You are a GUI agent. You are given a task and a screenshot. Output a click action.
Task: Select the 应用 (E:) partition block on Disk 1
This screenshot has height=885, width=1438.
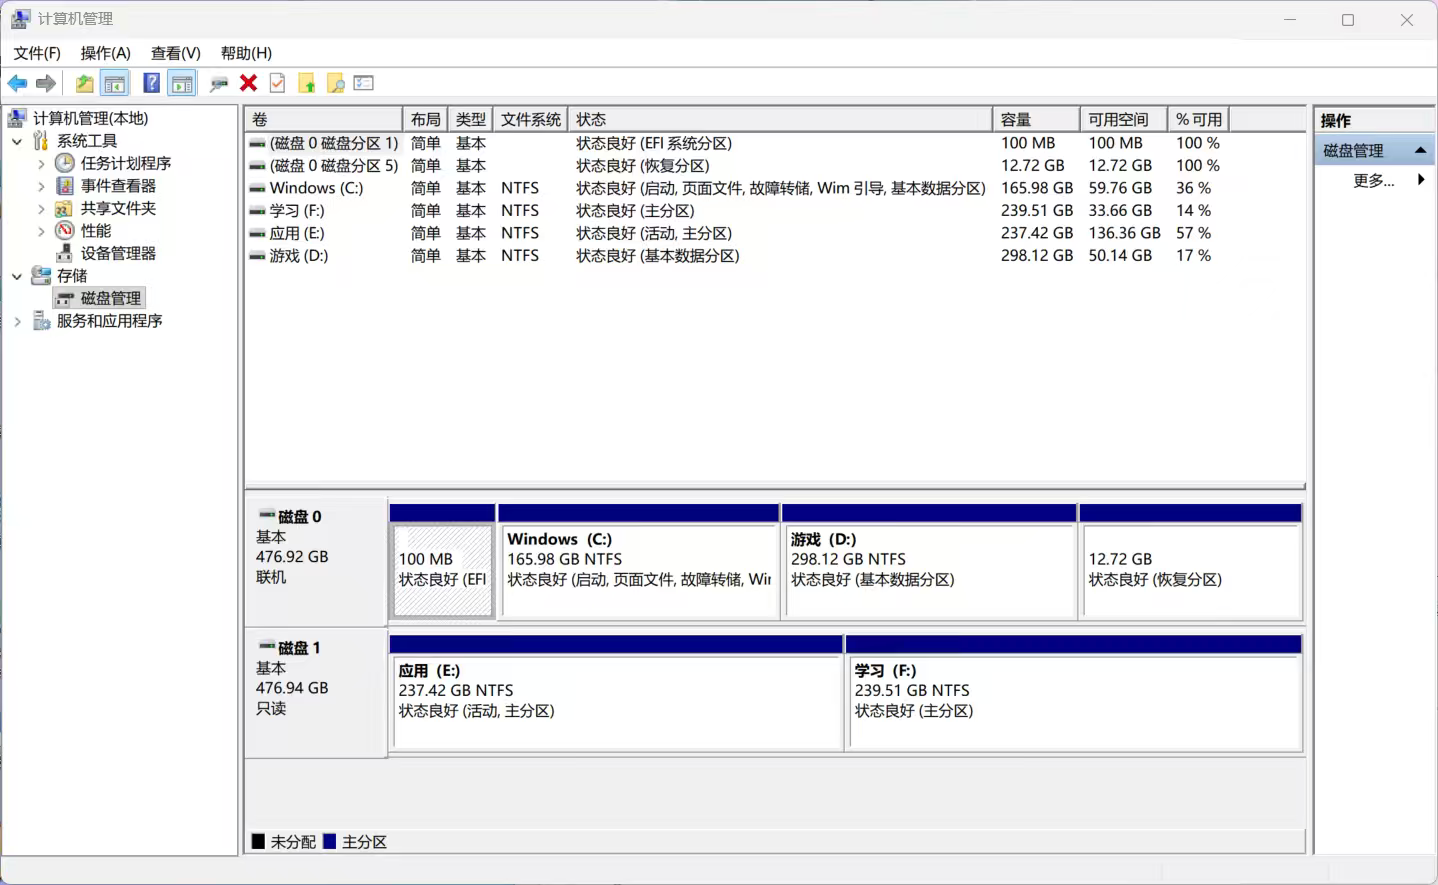[x=616, y=693]
